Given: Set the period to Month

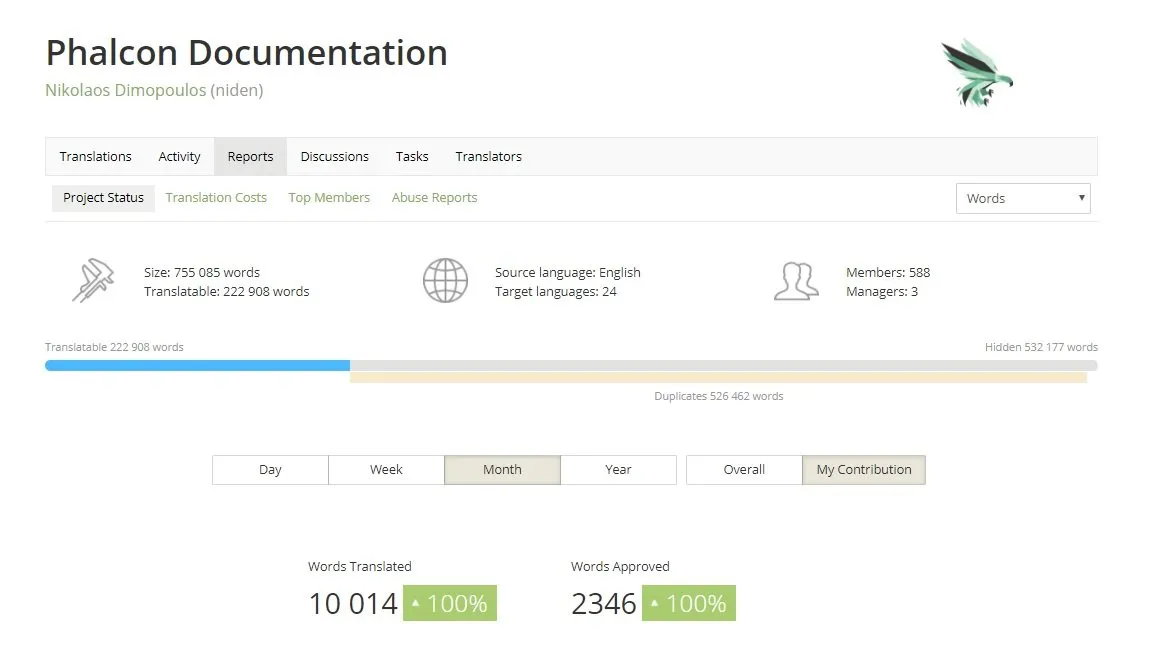Looking at the screenshot, I should pyautogui.click(x=502, y=470).
